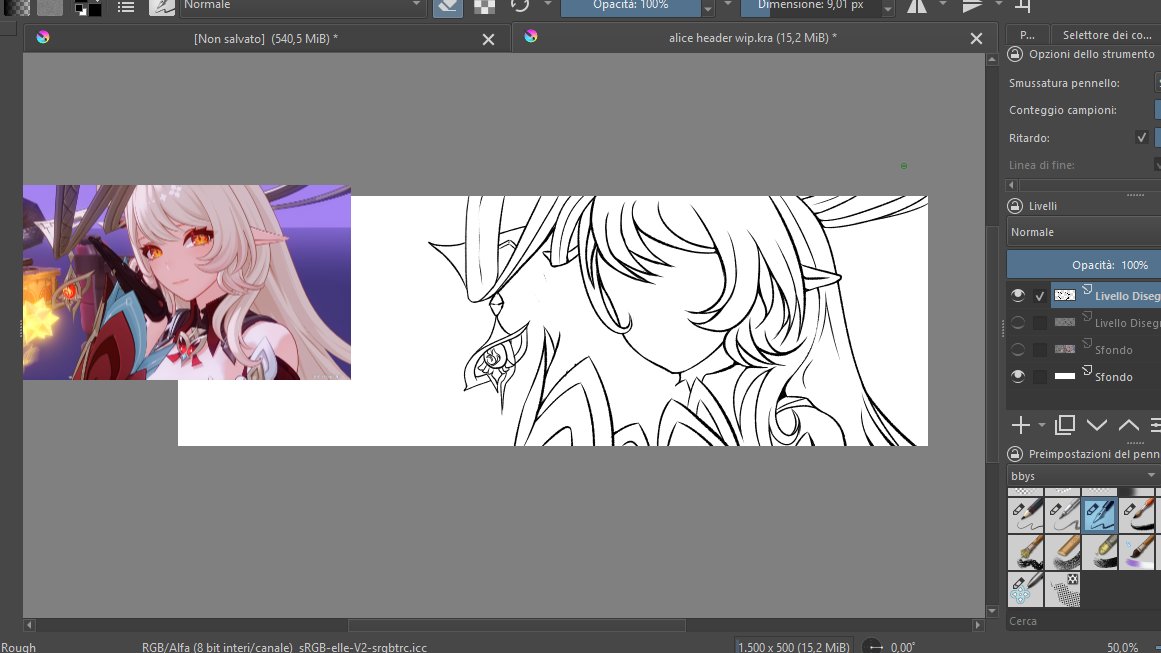This screenshot has width=1161, height=653.
Task: Click the brush editor icon next to Normale
Action: click(x=162, y=6)
